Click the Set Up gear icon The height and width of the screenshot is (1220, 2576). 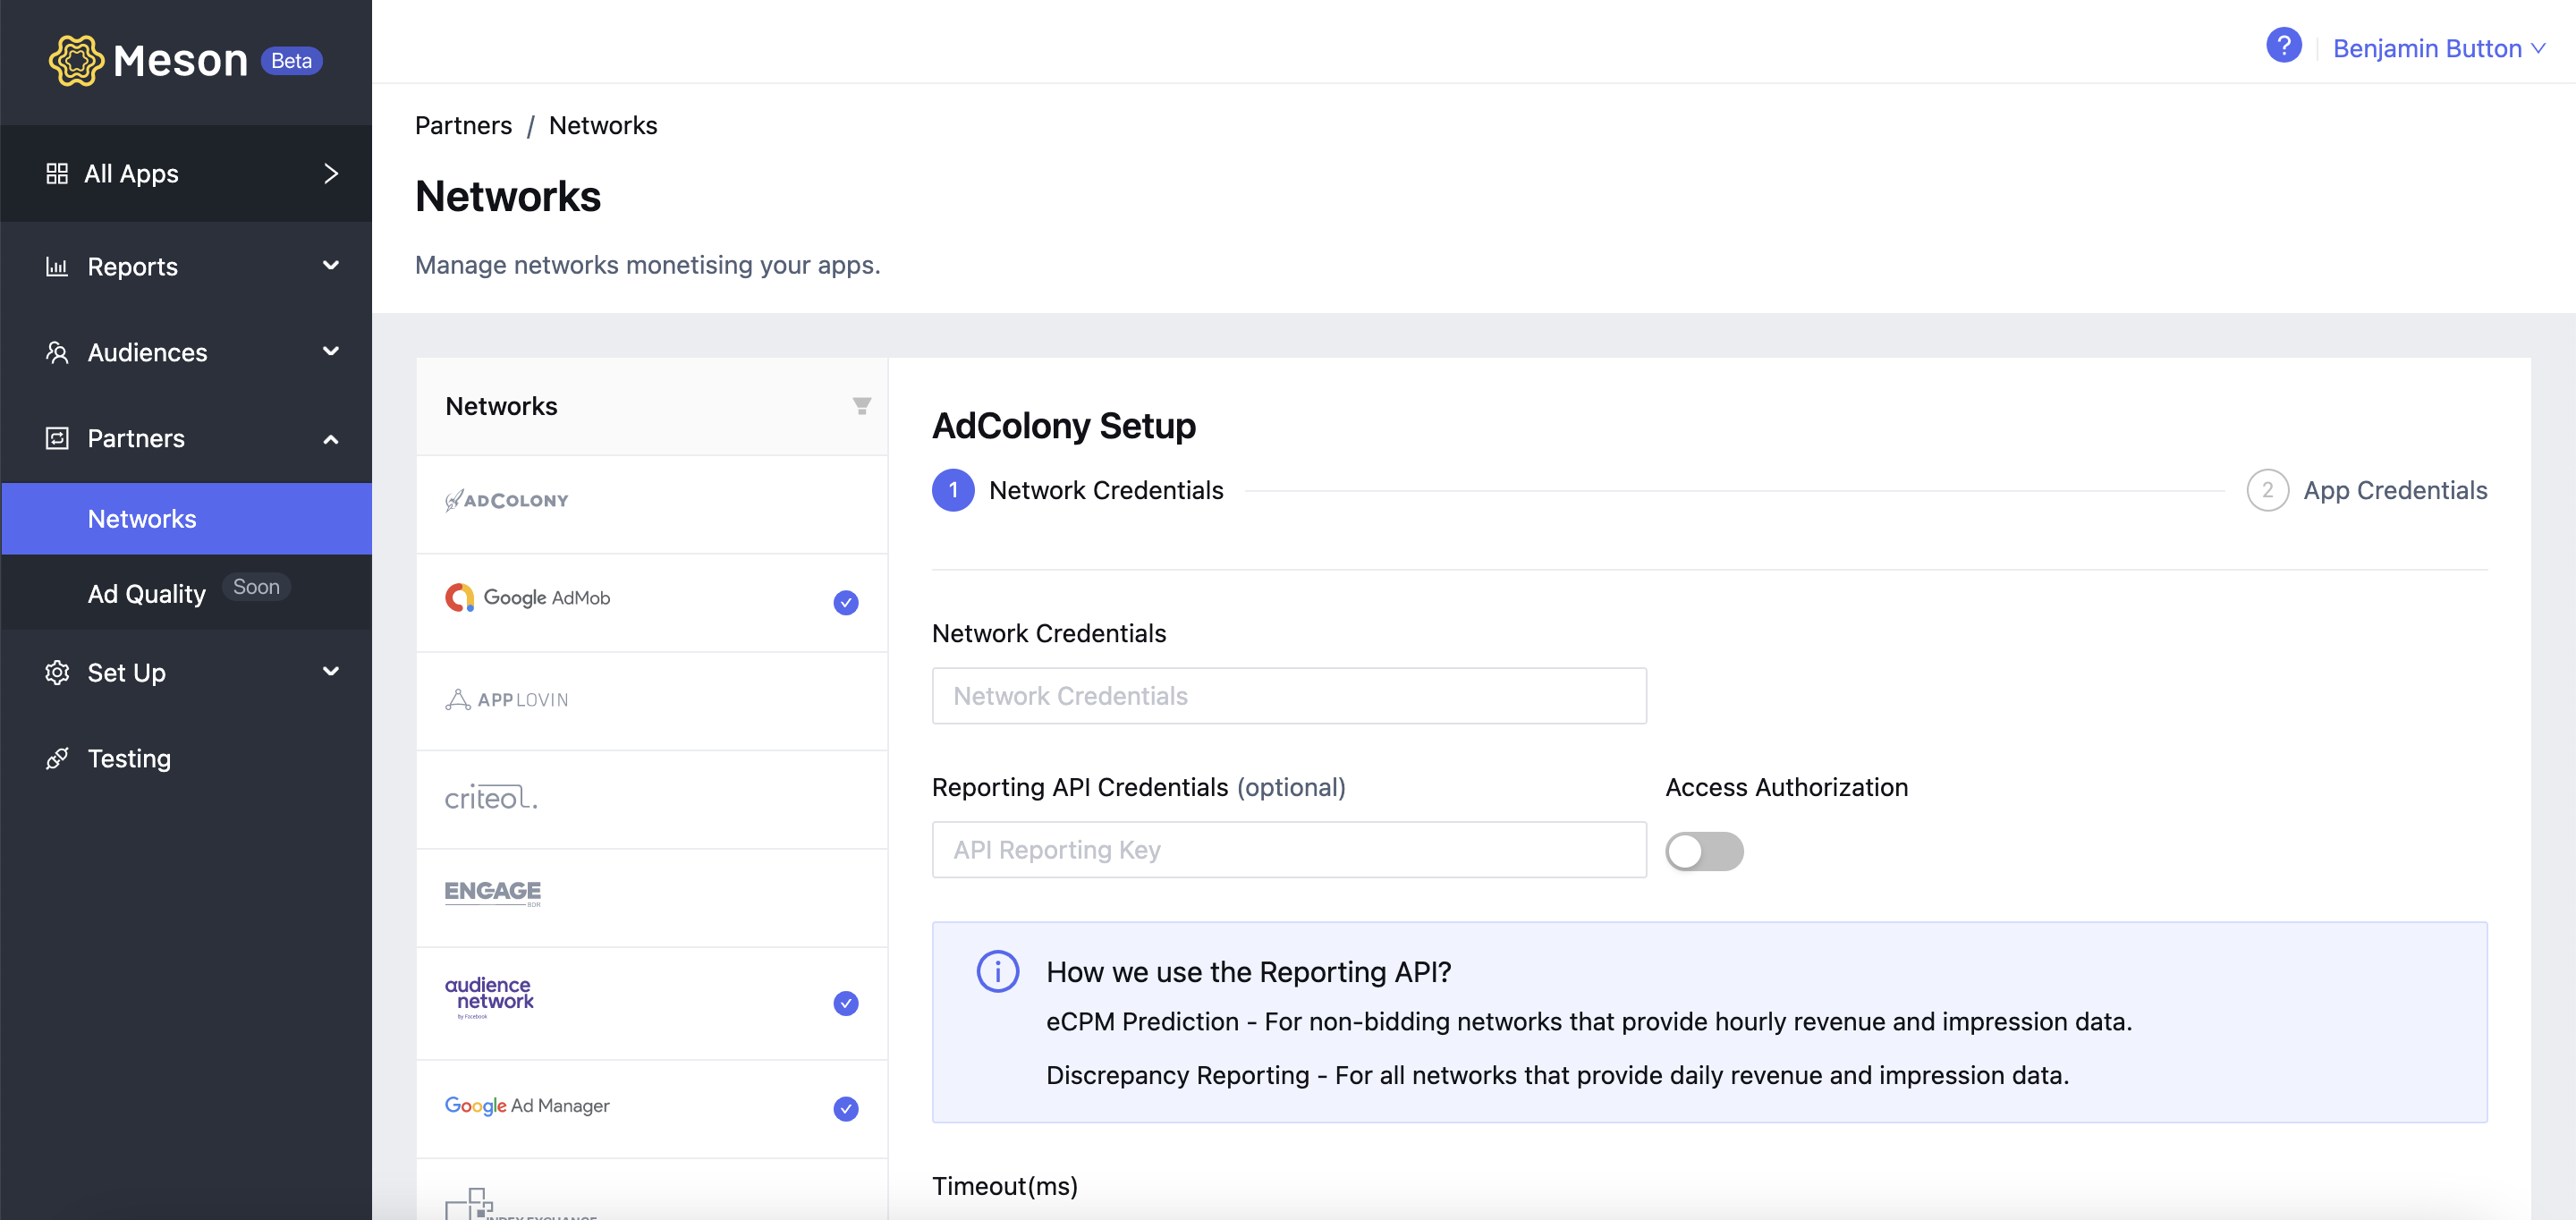click(57, 672)
